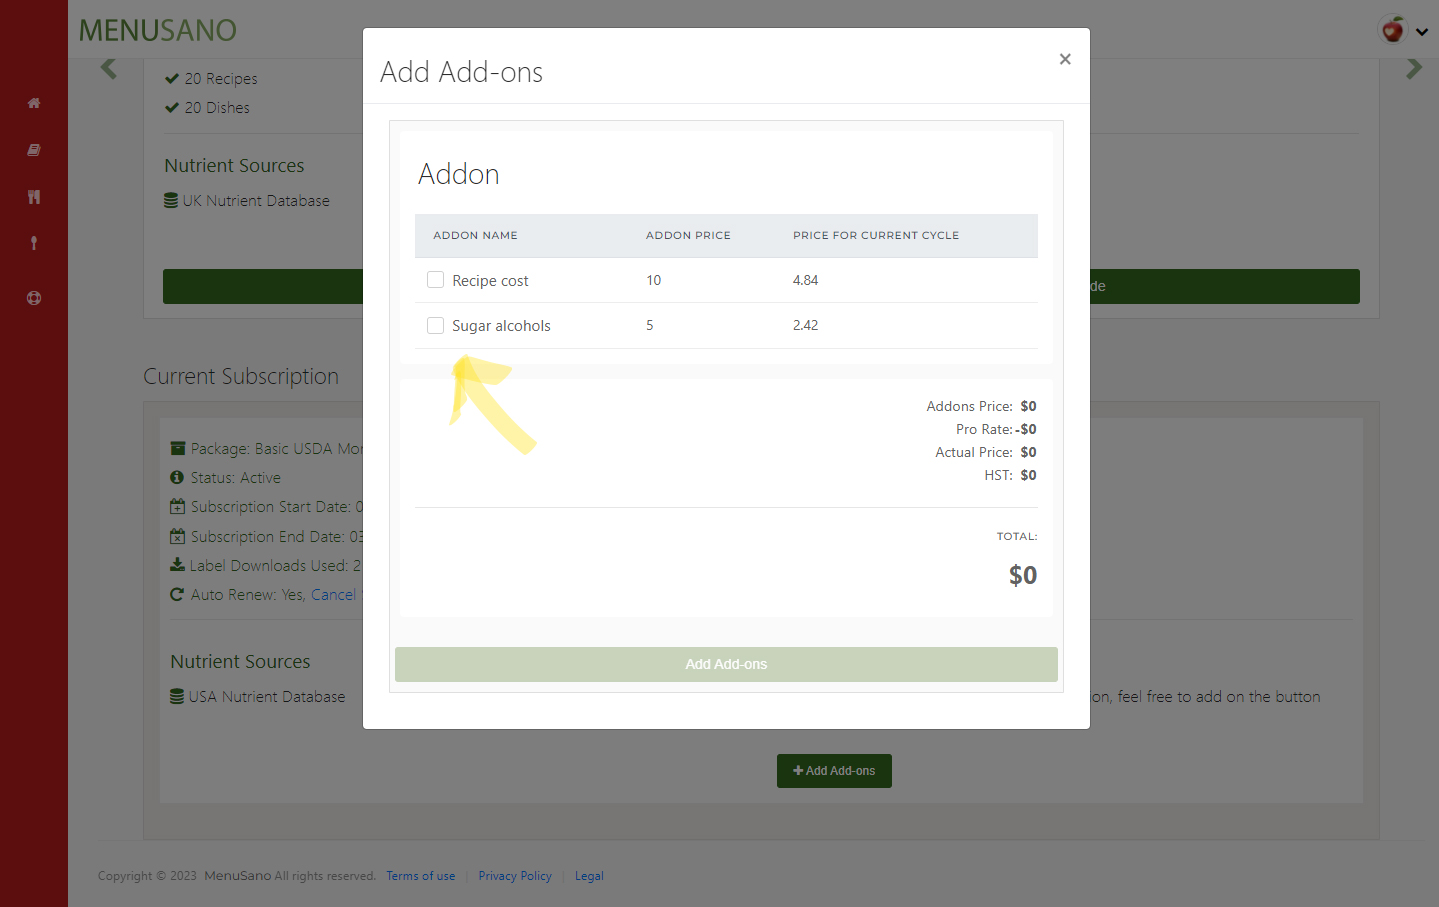The height and width of the screenshot is (907, 1439).
Task: Expand the user account dropdown arrow
Action: click(1422, 32)
